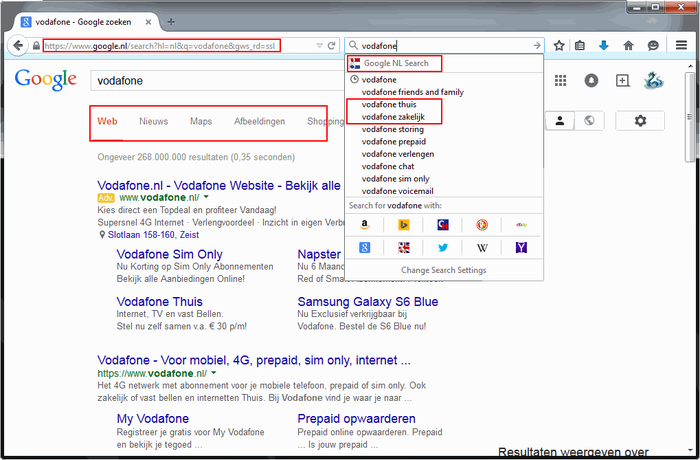Select the history entry 'vodafone' suggestion
Screen dimensions: 700x460
444,79
